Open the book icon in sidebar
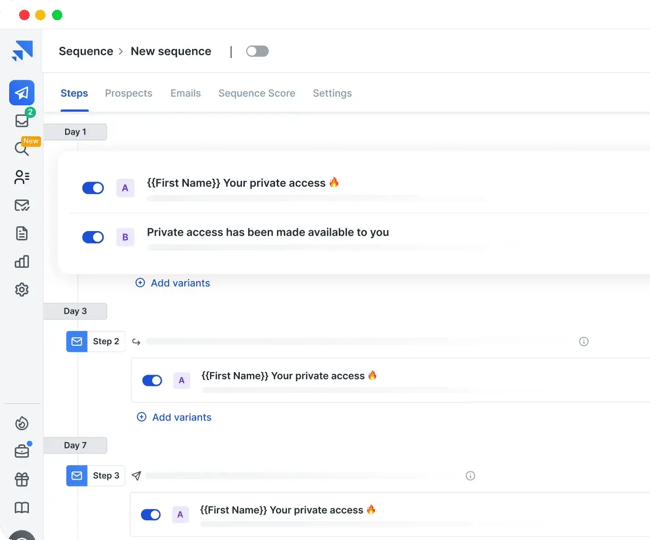The image size is (650, 540). 22,508
